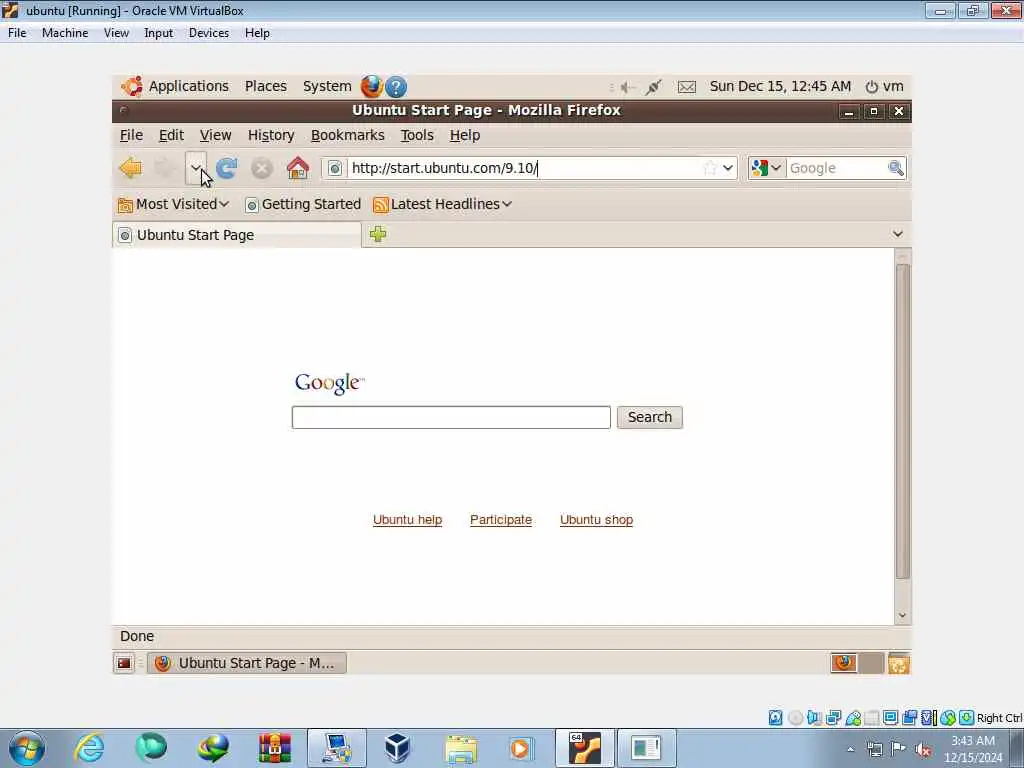This screenshot has width=1024, height=768.
Task: Click the Stop loading icon
Action: click(x=262, y=168)
